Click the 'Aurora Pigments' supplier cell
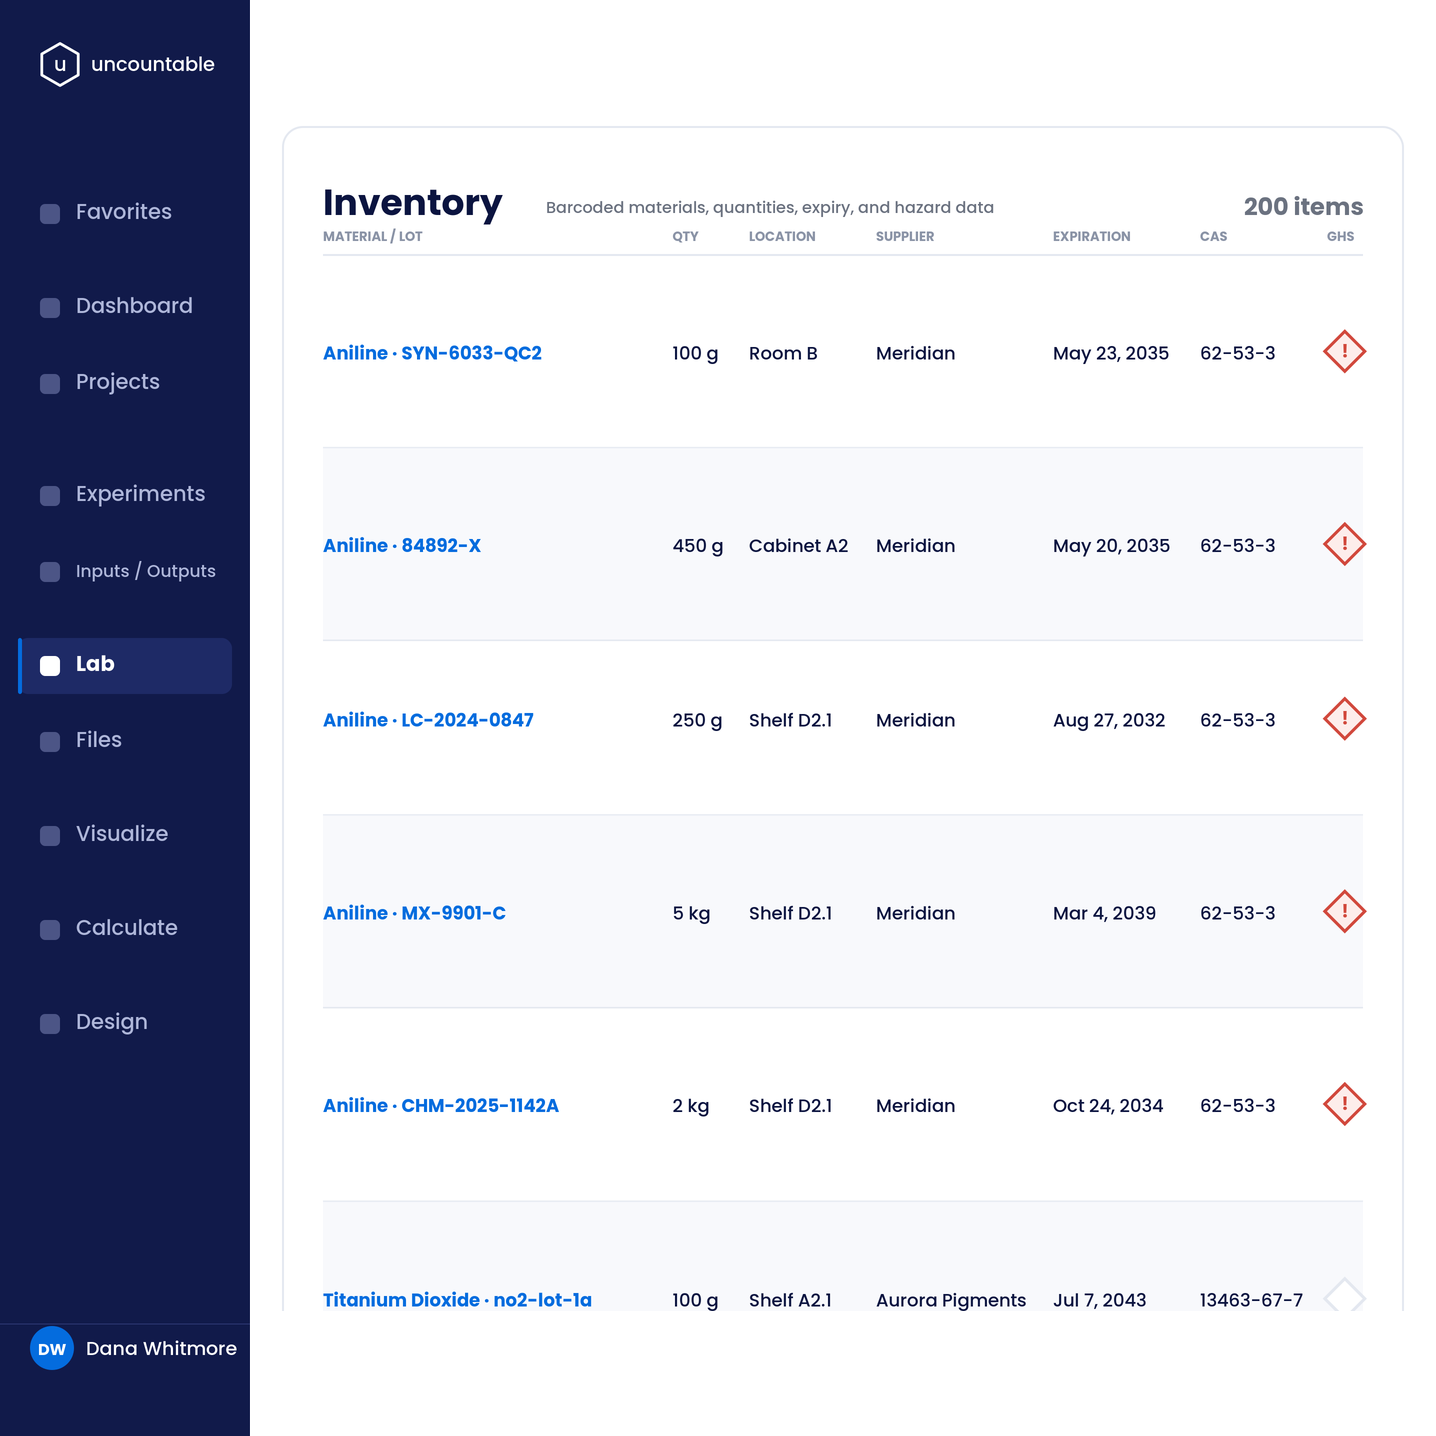The height and width of the screenshot is (1436, 1436). [x=951, y=1300]
